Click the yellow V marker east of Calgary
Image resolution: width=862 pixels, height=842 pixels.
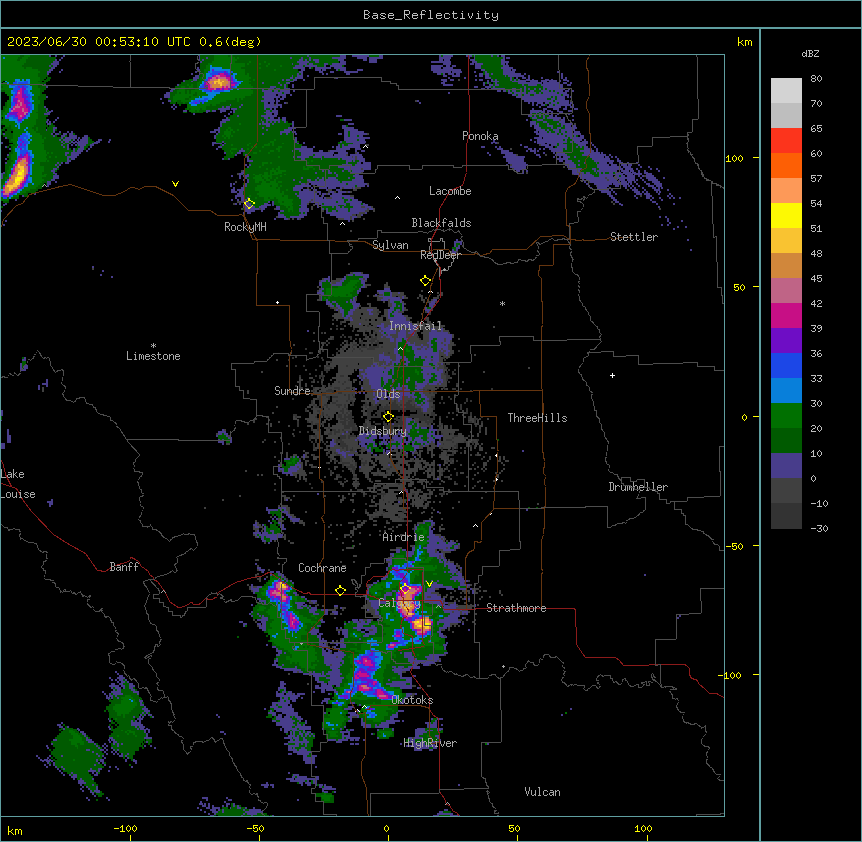point(429,584)
